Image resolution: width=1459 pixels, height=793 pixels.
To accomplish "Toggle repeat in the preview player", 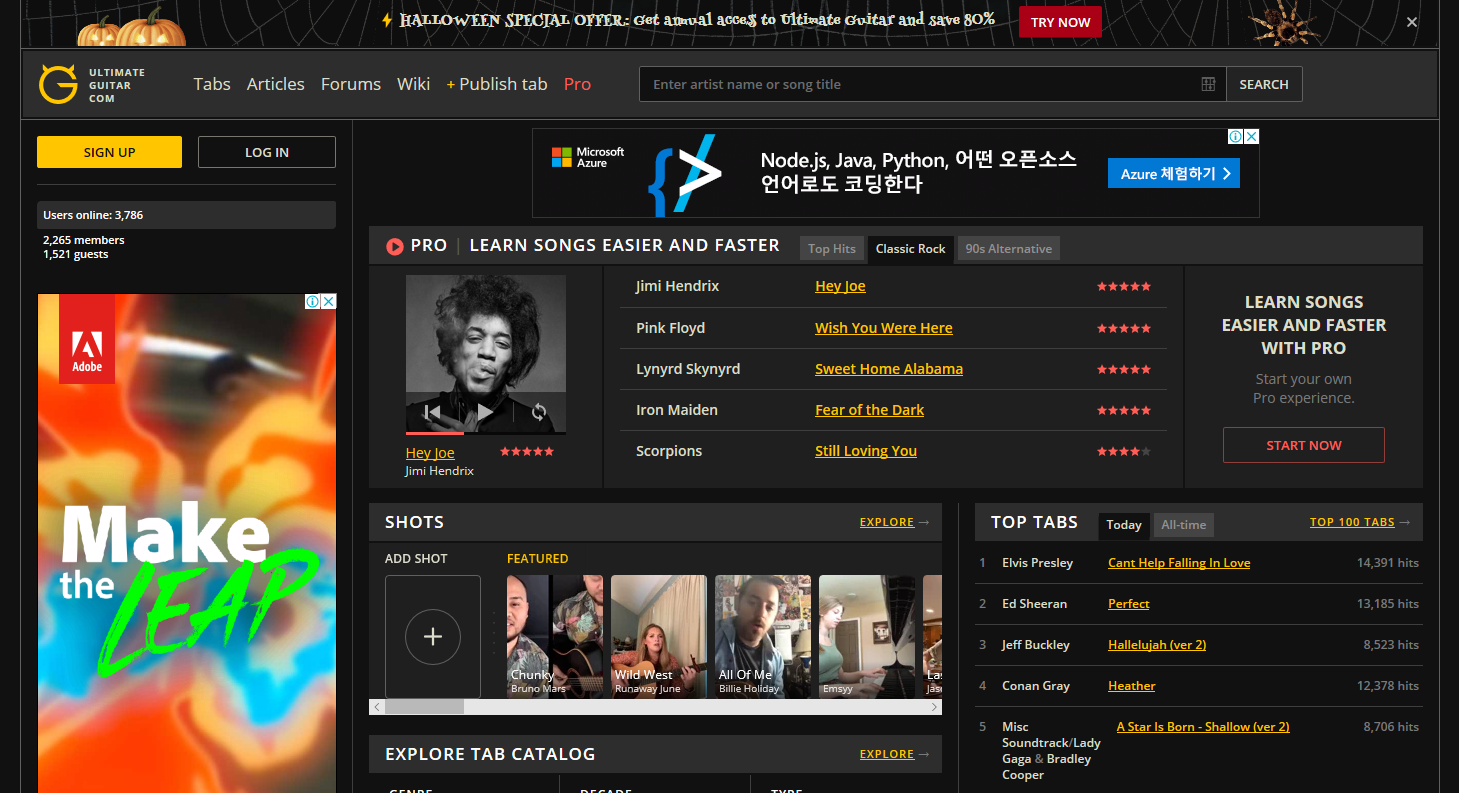I will coord(539,411).
